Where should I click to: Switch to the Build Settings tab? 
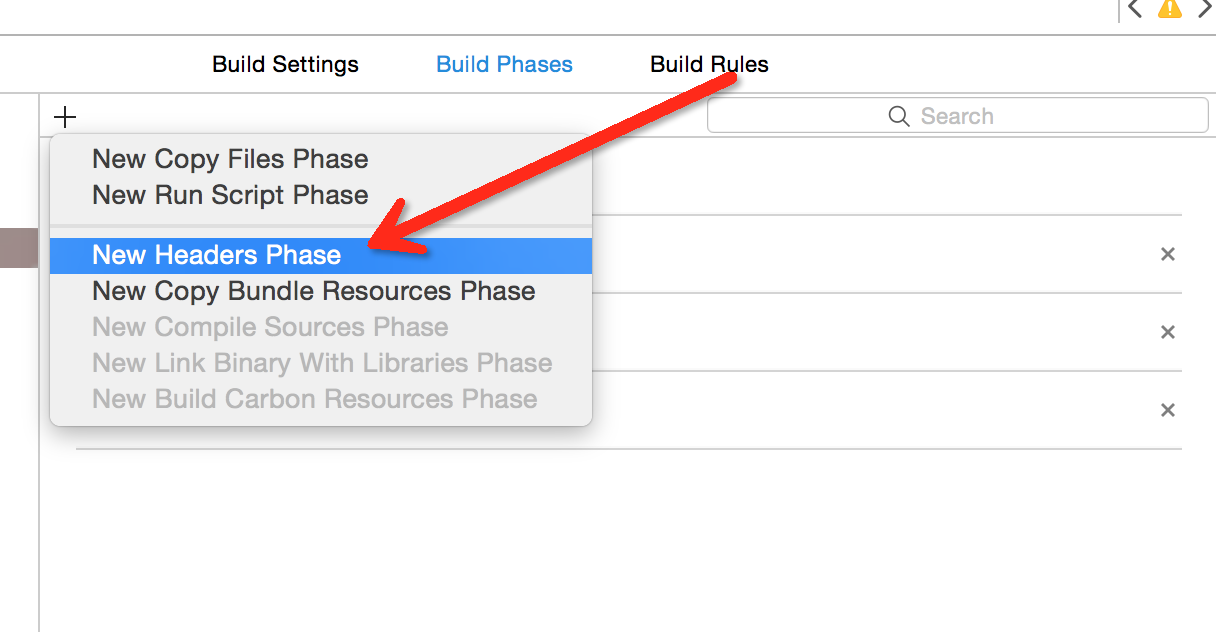click(x=285, y=65)
